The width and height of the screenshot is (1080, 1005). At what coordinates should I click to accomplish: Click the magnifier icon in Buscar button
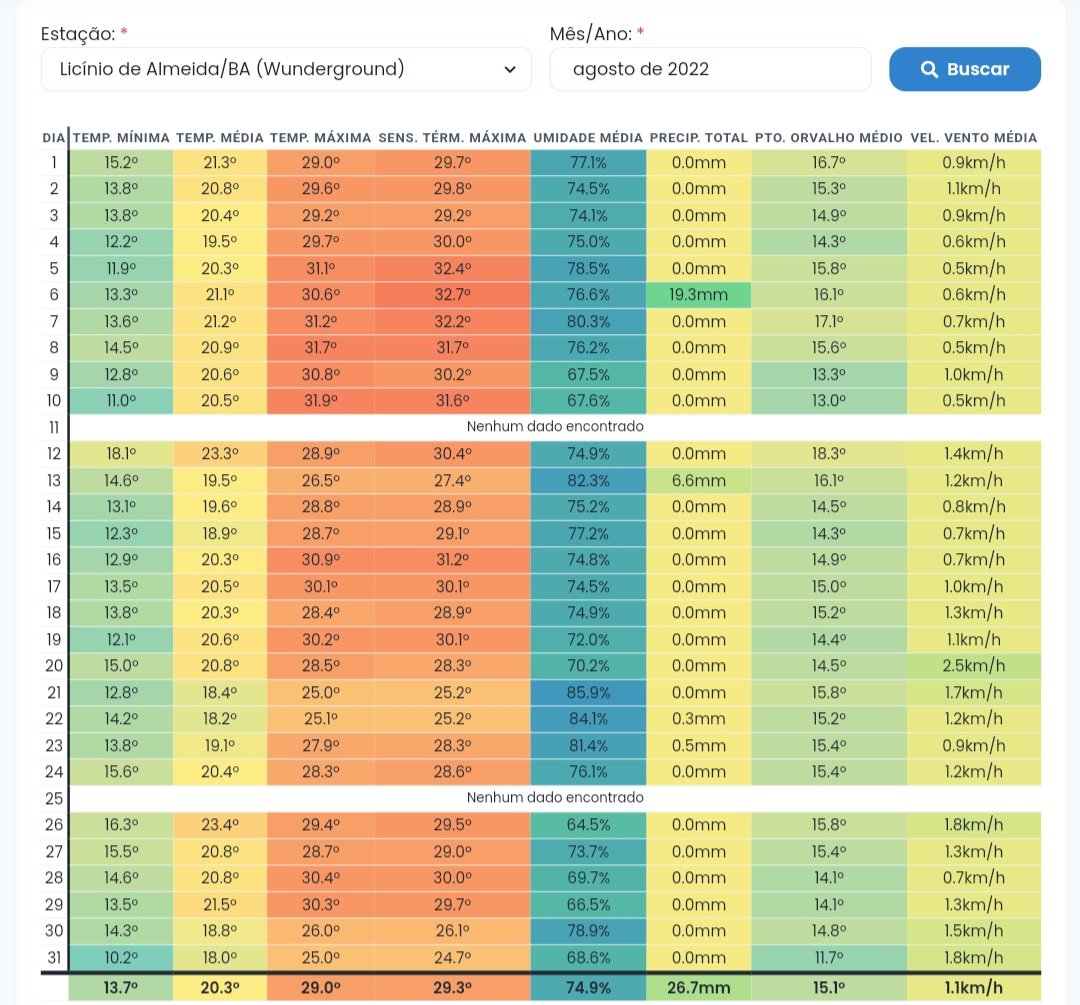click(929, 69)
